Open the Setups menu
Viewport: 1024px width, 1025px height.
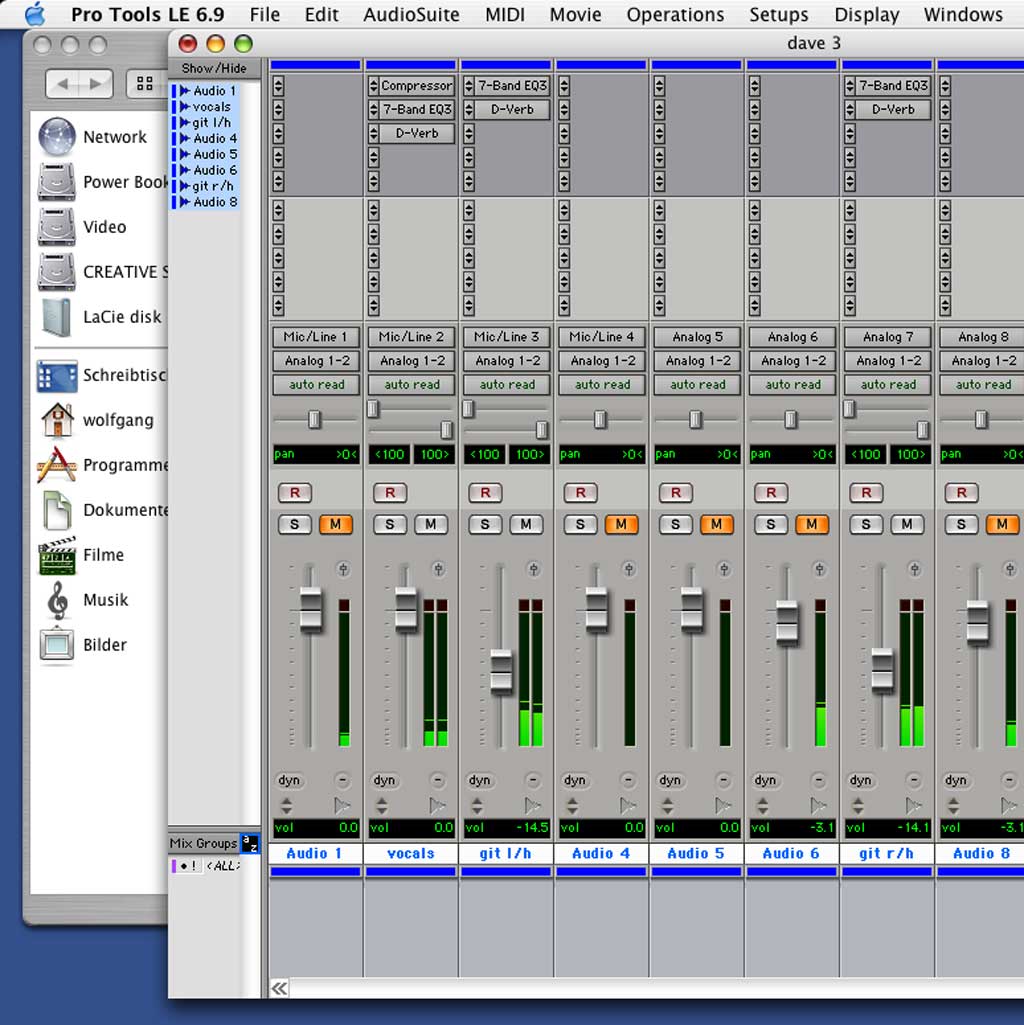coord(779,14)
